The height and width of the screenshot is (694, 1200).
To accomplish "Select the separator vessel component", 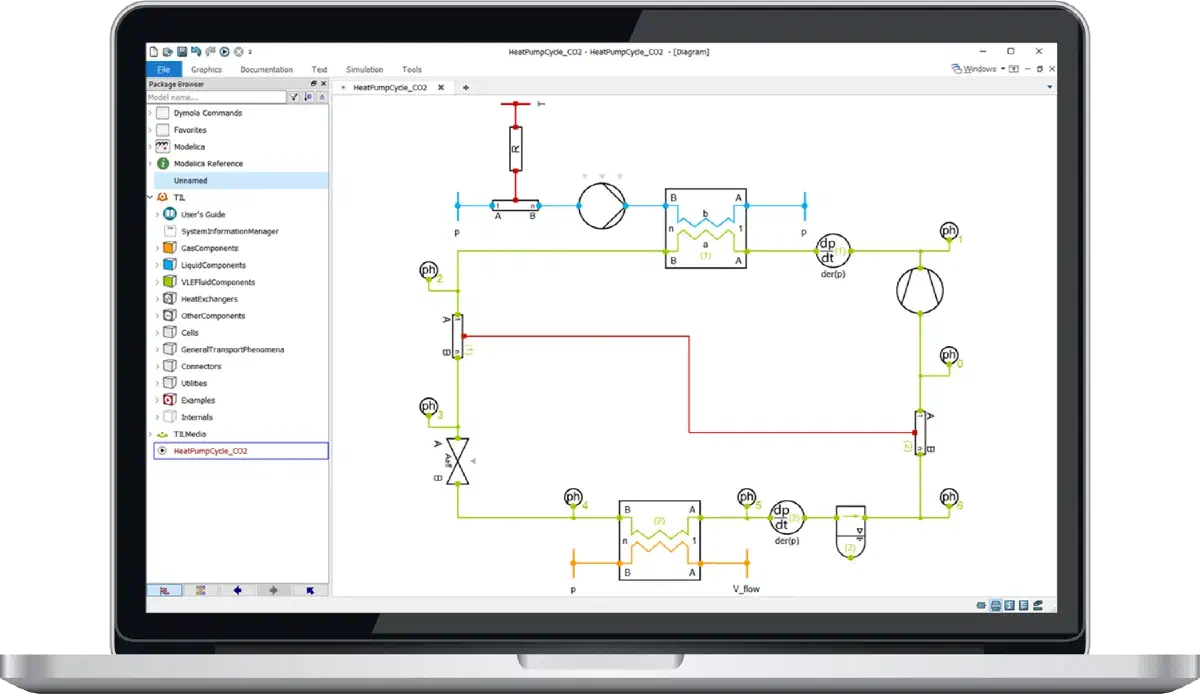I will tap(850, 532).
